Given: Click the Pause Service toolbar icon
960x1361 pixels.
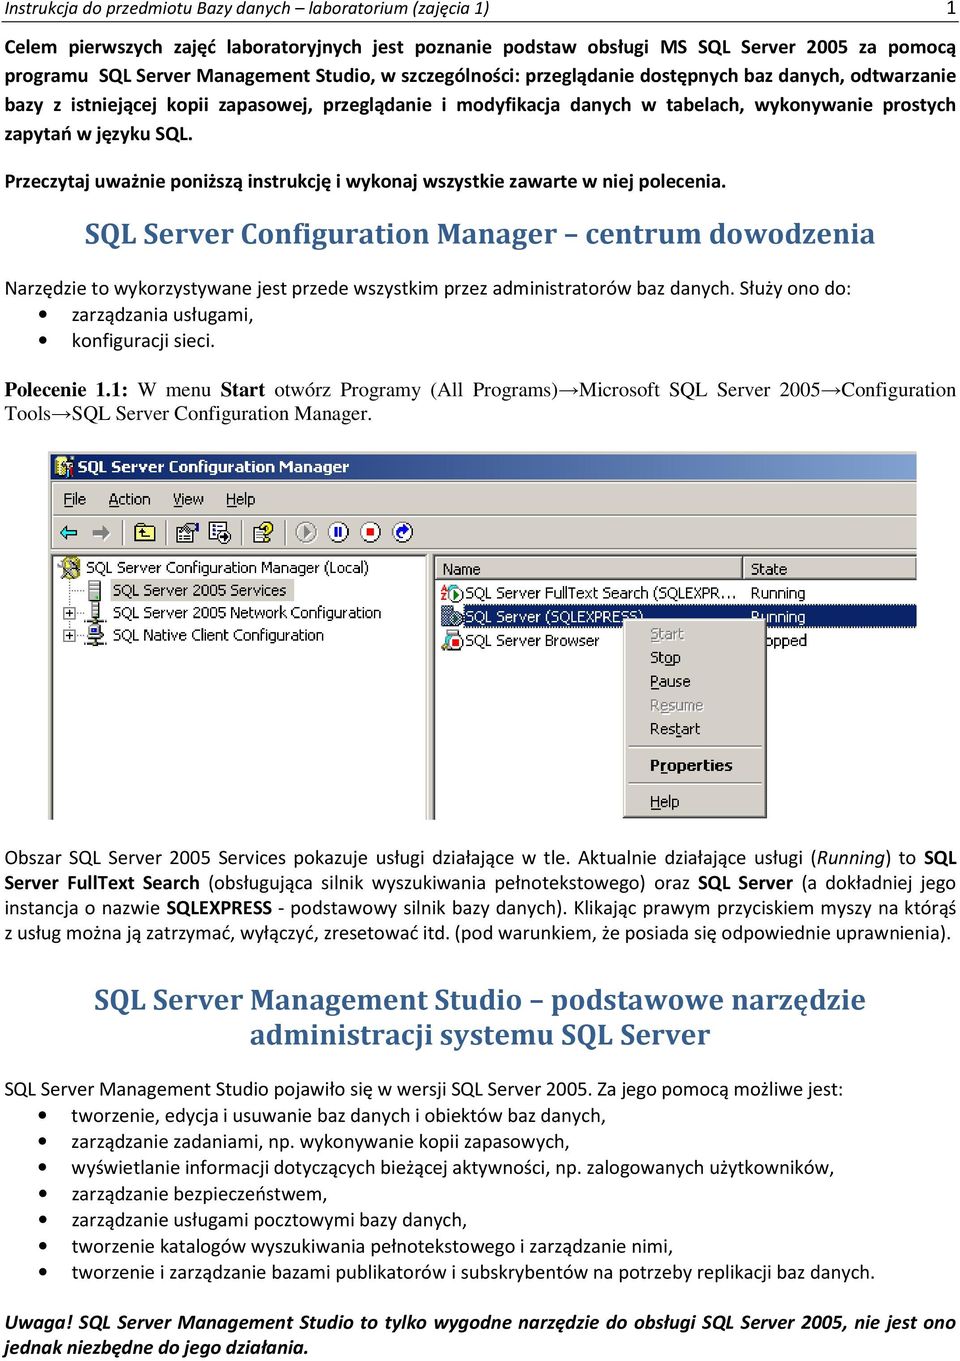Looking at the screenshot, I should click(338, 532).
